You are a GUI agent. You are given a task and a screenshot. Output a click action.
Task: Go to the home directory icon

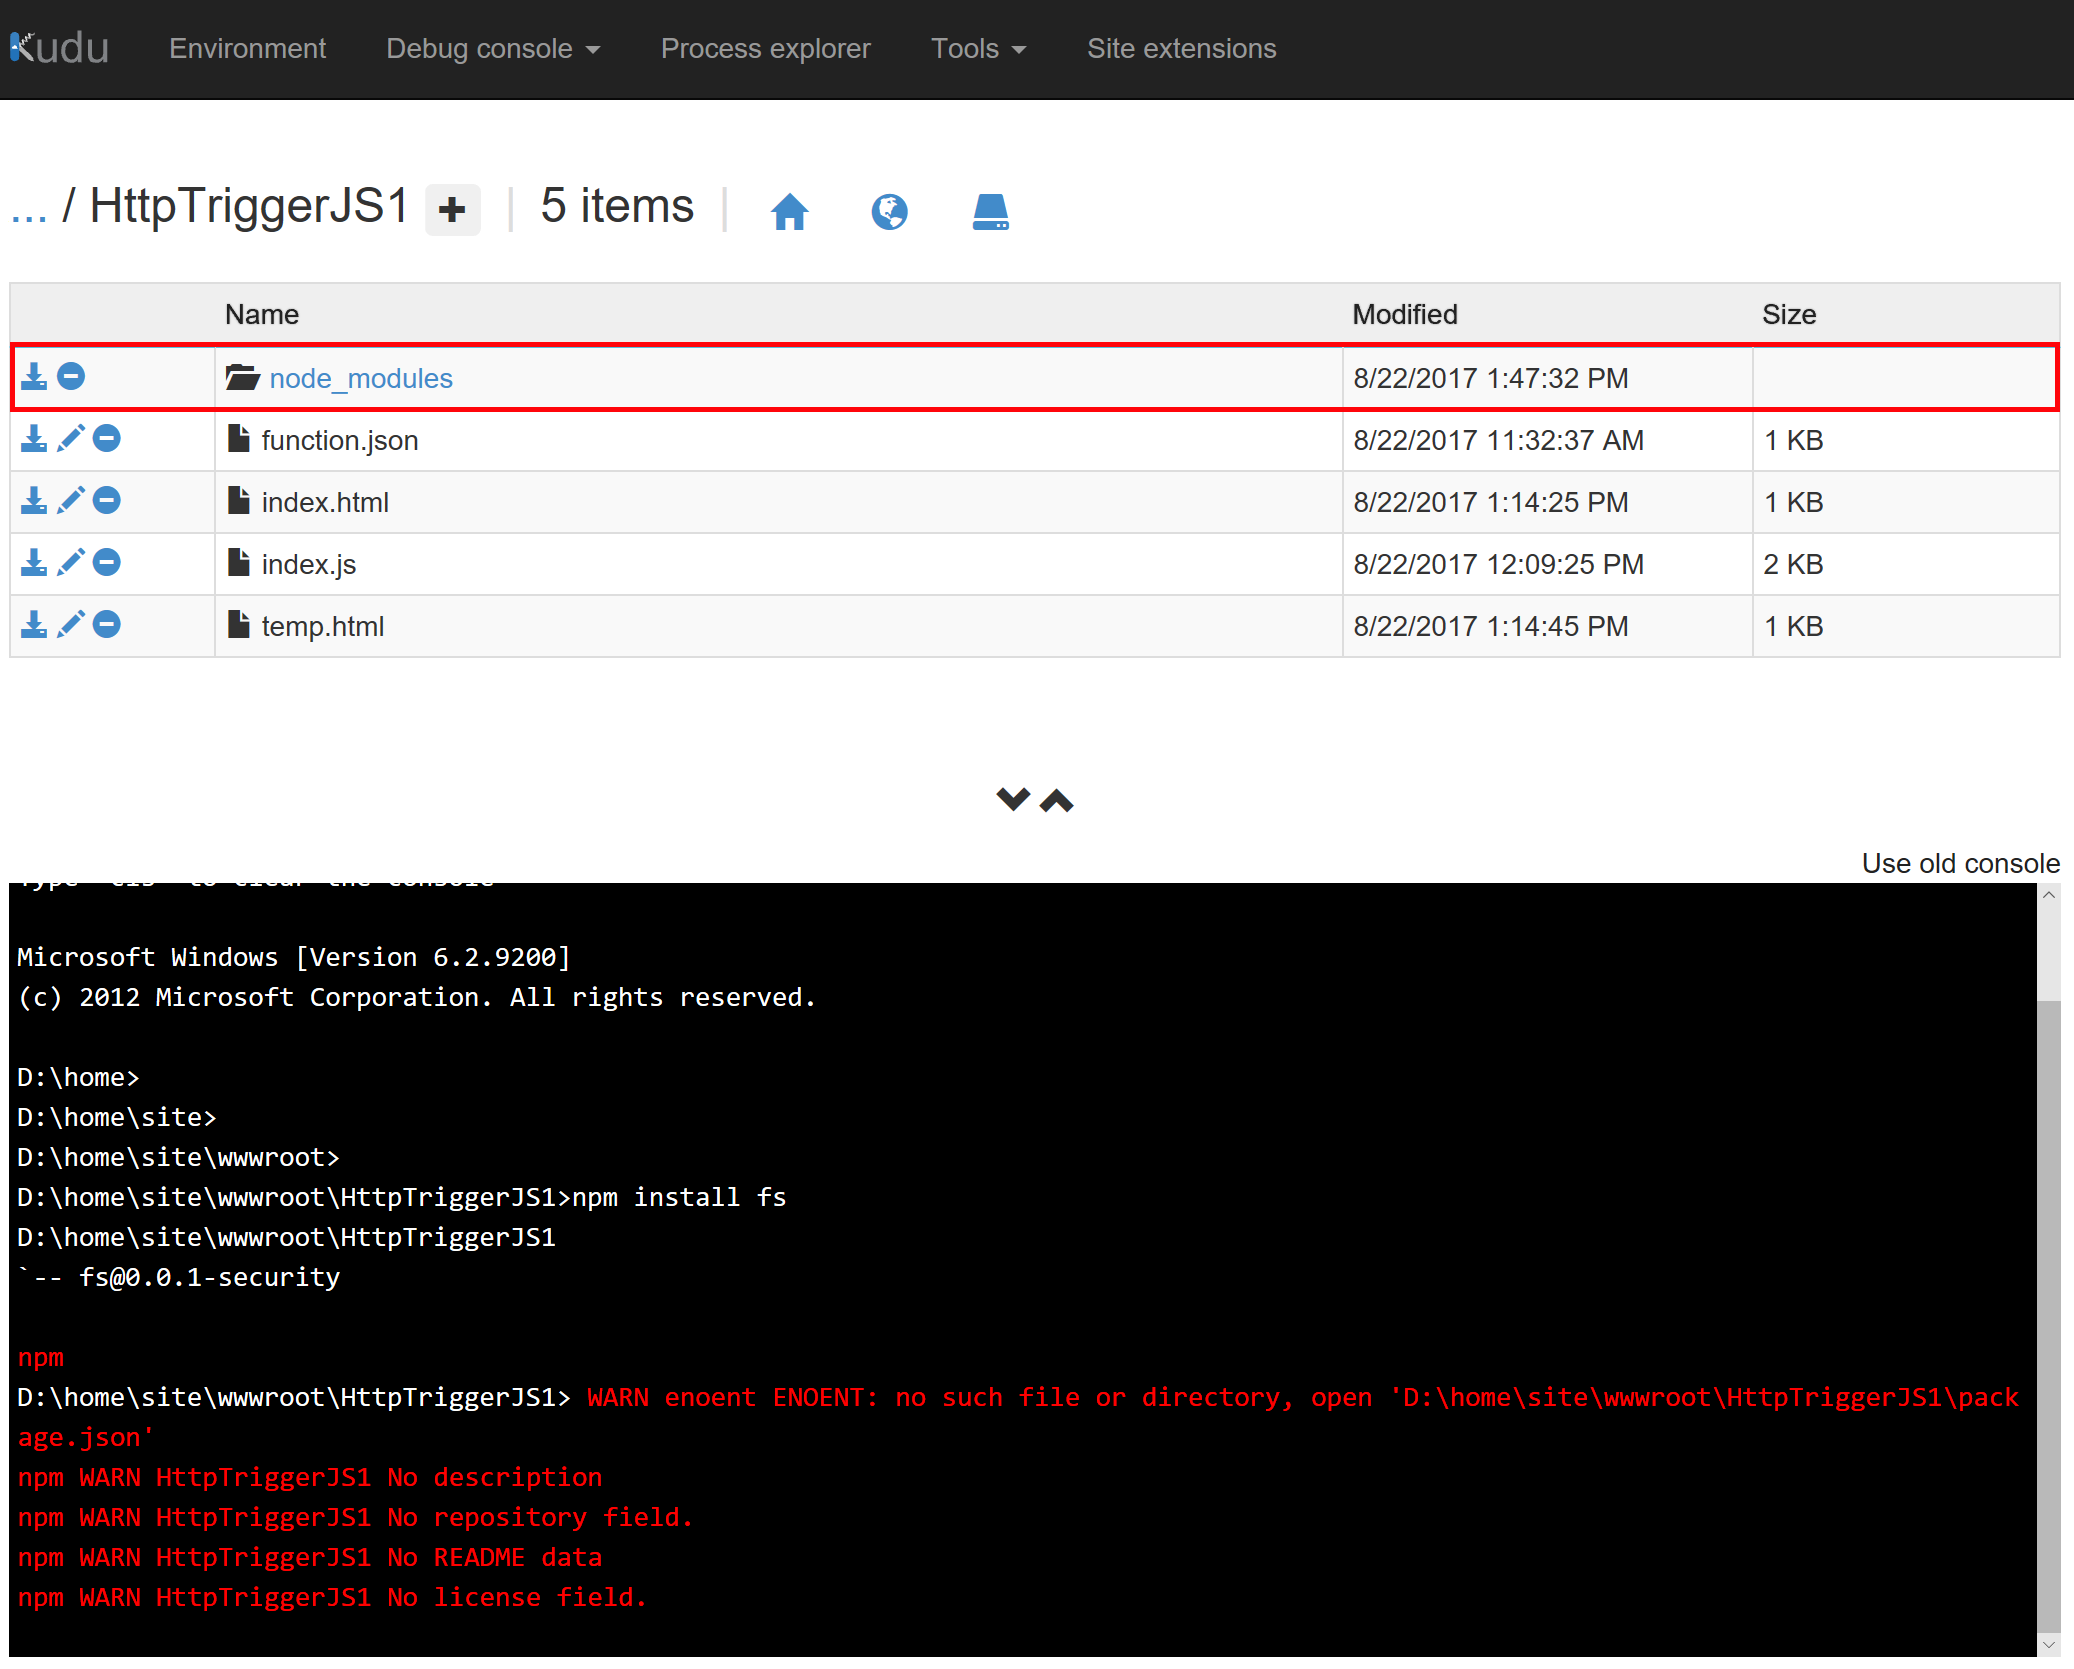(789, 211)
